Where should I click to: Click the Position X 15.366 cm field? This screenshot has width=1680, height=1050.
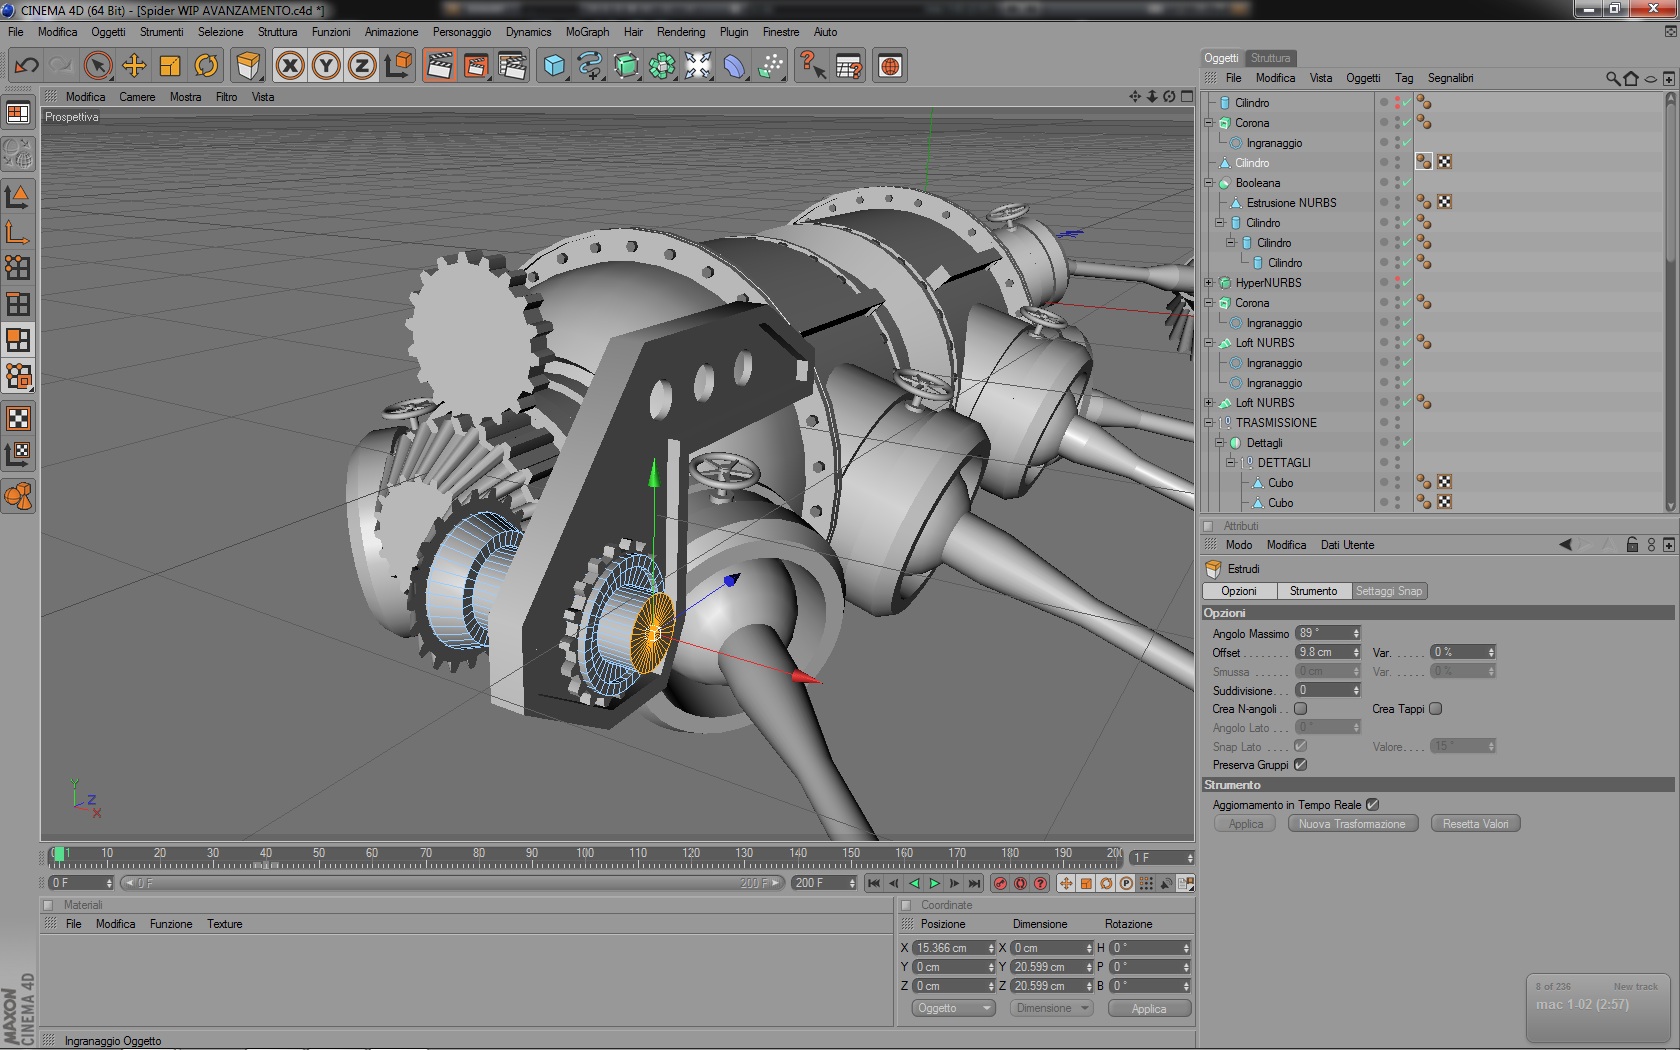pos(954,948)
